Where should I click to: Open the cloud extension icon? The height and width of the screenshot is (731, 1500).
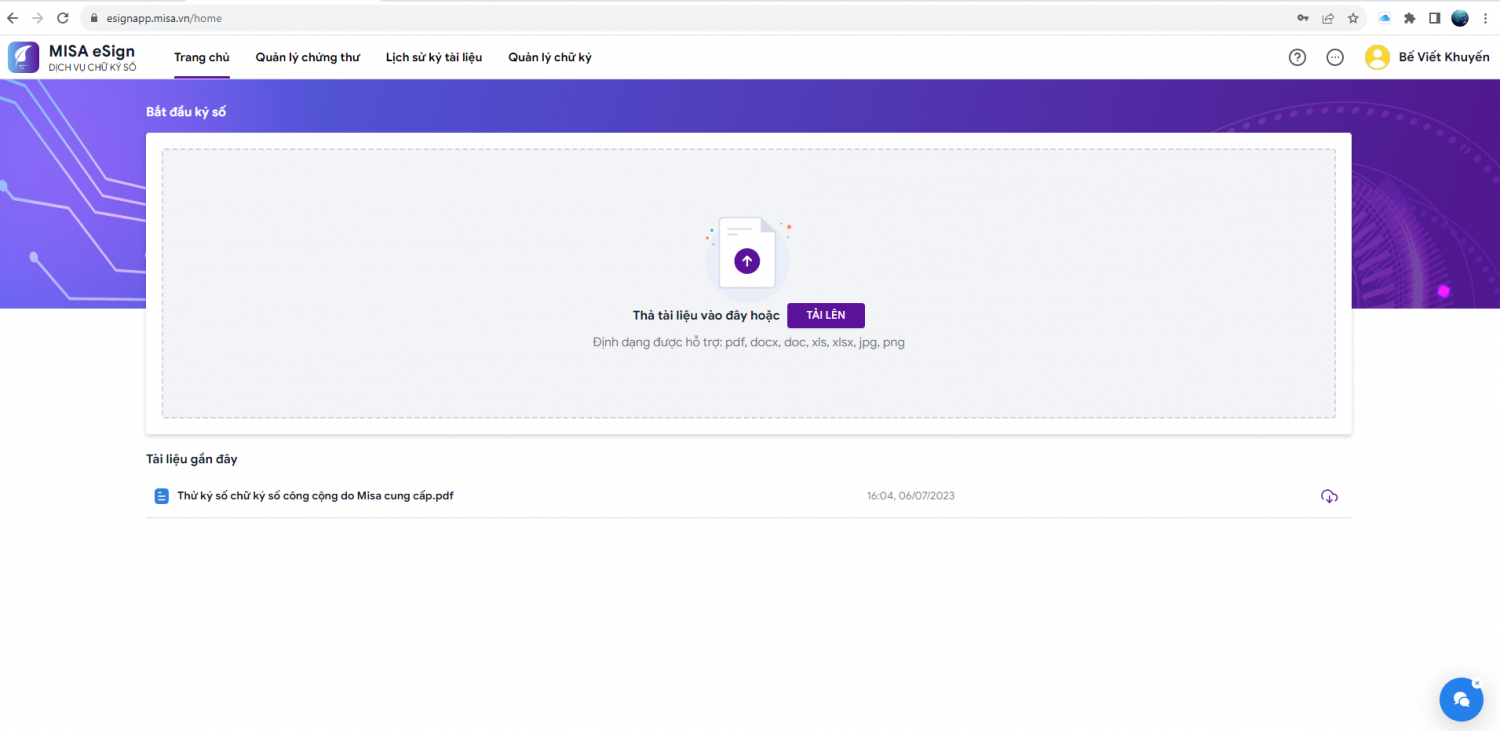click(x=1385, y=18)
